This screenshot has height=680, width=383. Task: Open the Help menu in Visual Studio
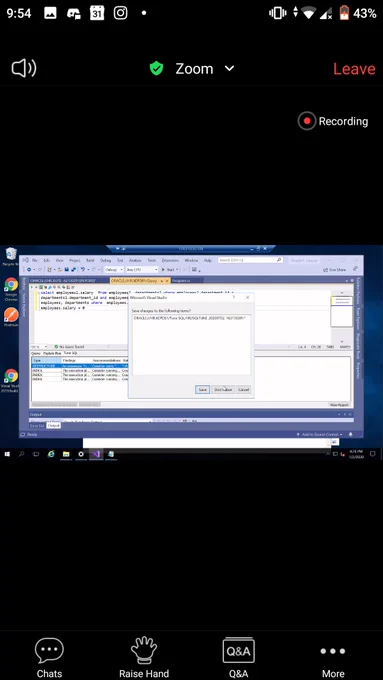click(x=208, y=260)
